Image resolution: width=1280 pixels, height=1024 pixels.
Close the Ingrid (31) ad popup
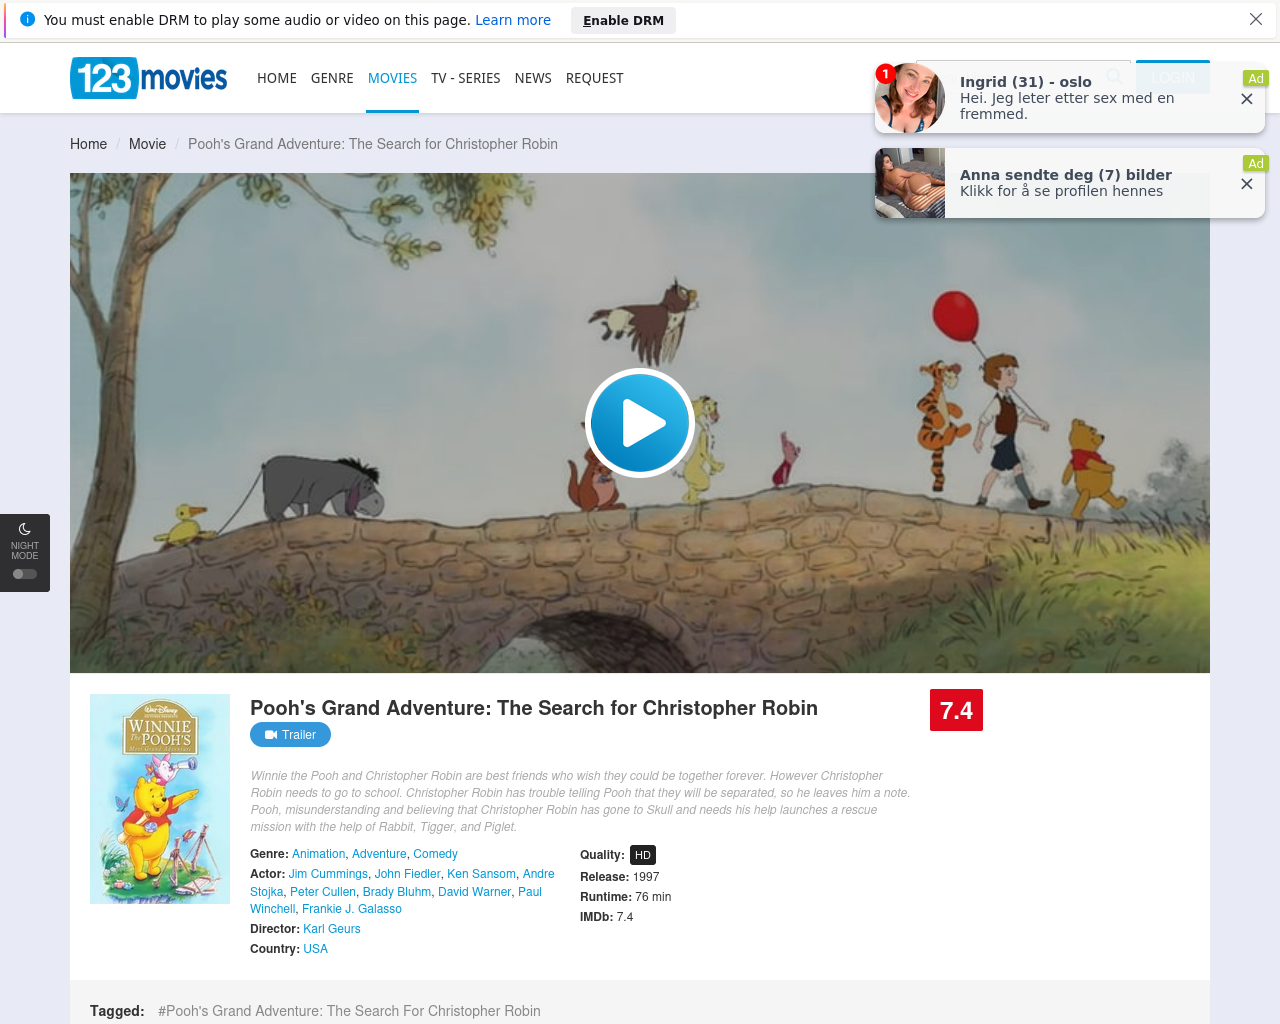point(1247,99)
